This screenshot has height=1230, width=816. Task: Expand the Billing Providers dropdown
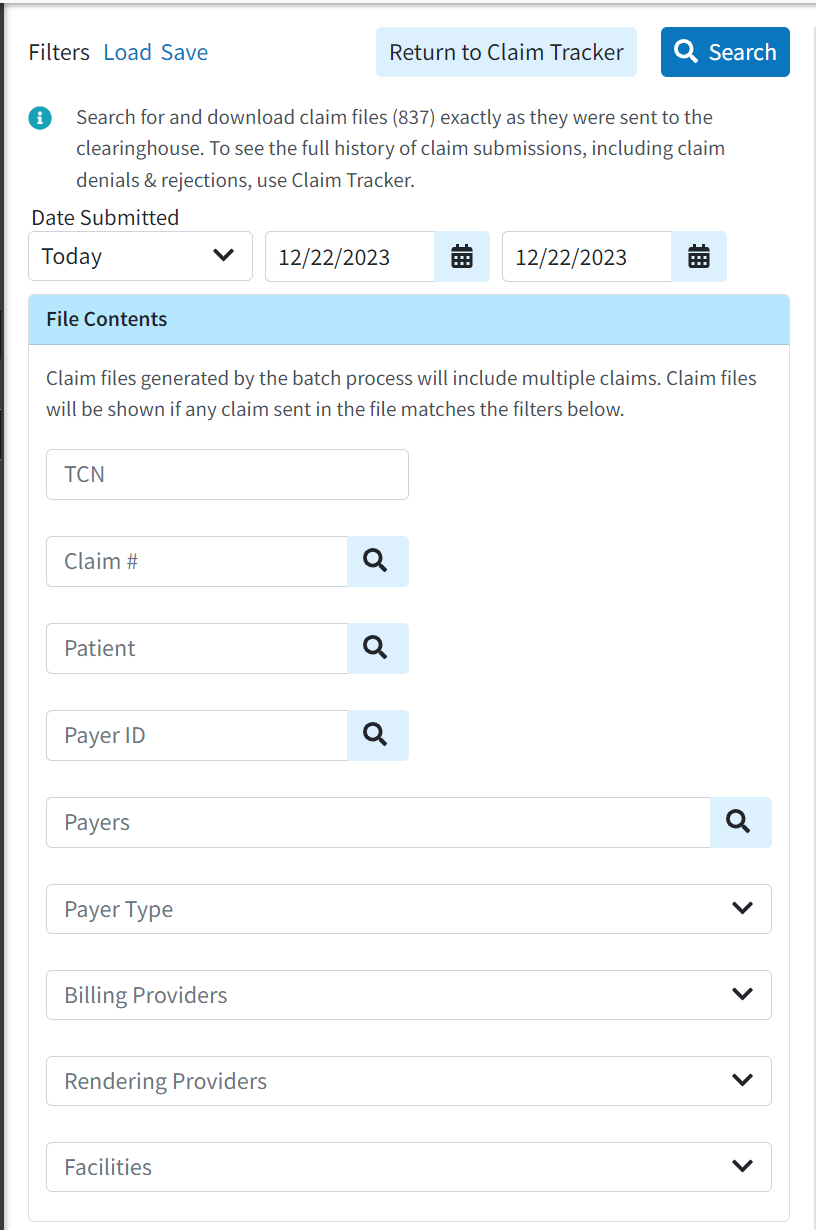408,994
